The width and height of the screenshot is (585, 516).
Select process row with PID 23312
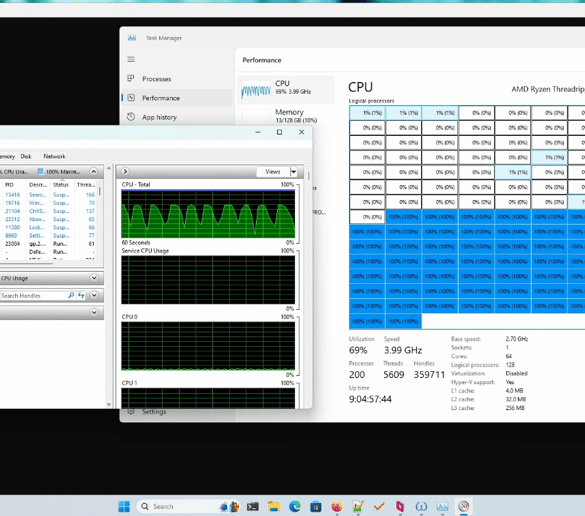(49, 219)
